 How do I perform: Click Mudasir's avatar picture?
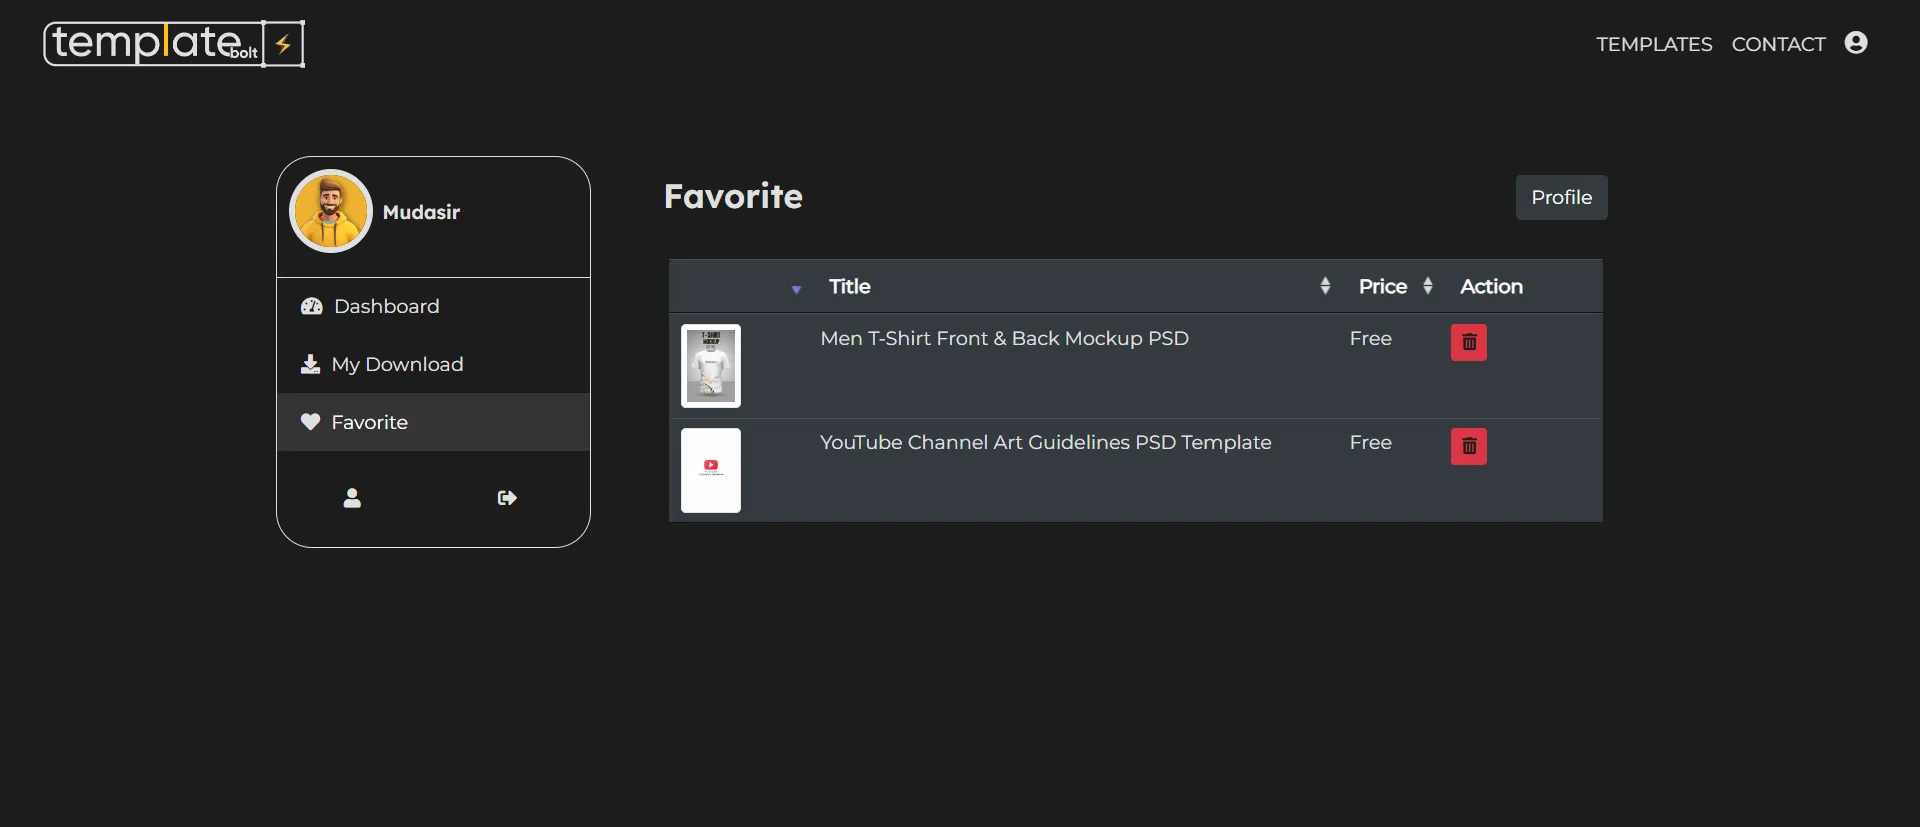coord(331,211)
